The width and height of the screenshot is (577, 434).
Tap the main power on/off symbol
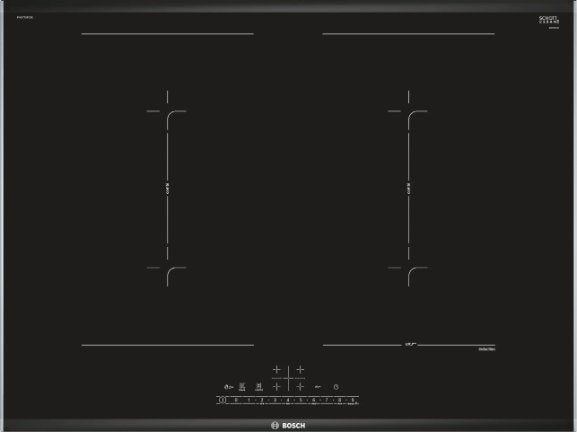tap(222, 400)
